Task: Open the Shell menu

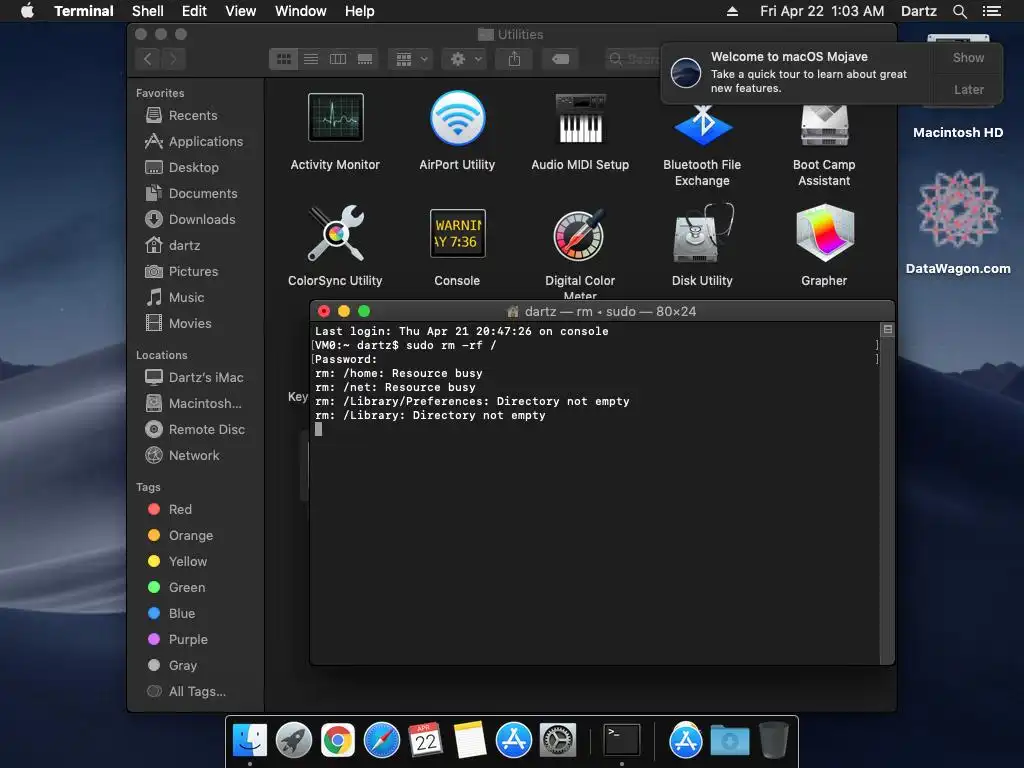Action: (x=148, y=11)
